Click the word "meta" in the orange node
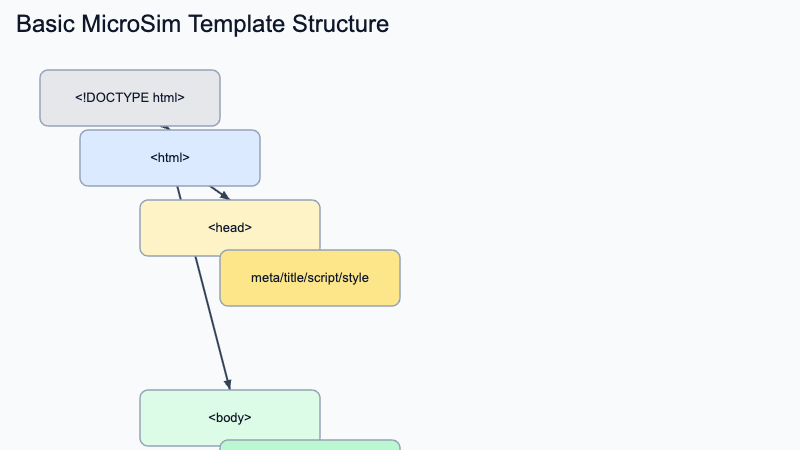 click(264, 278)
